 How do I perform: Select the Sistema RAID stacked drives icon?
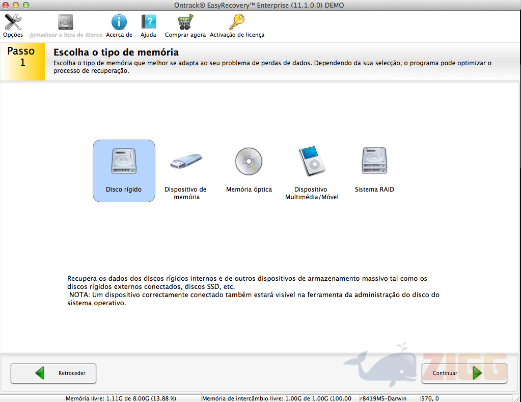tap(374, 161)
